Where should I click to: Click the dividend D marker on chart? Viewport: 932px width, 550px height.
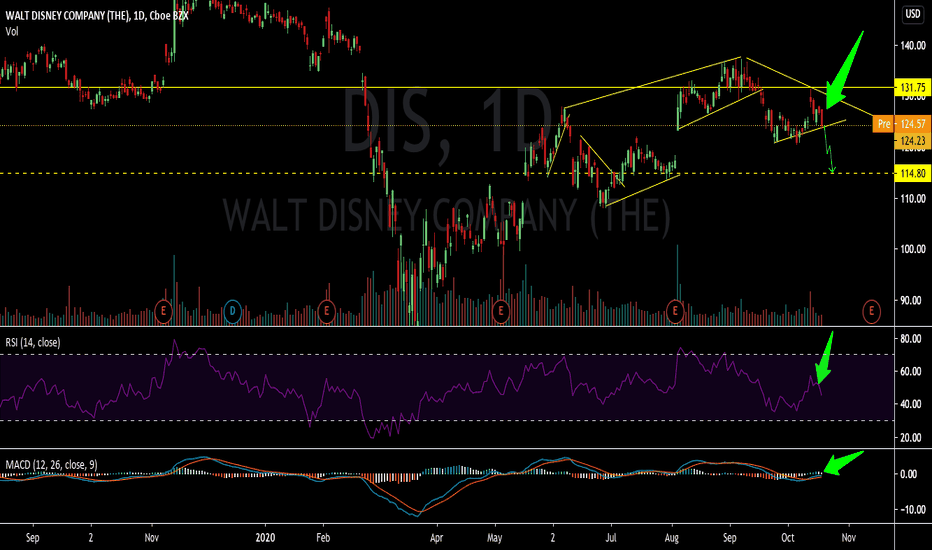coord(232,311)
